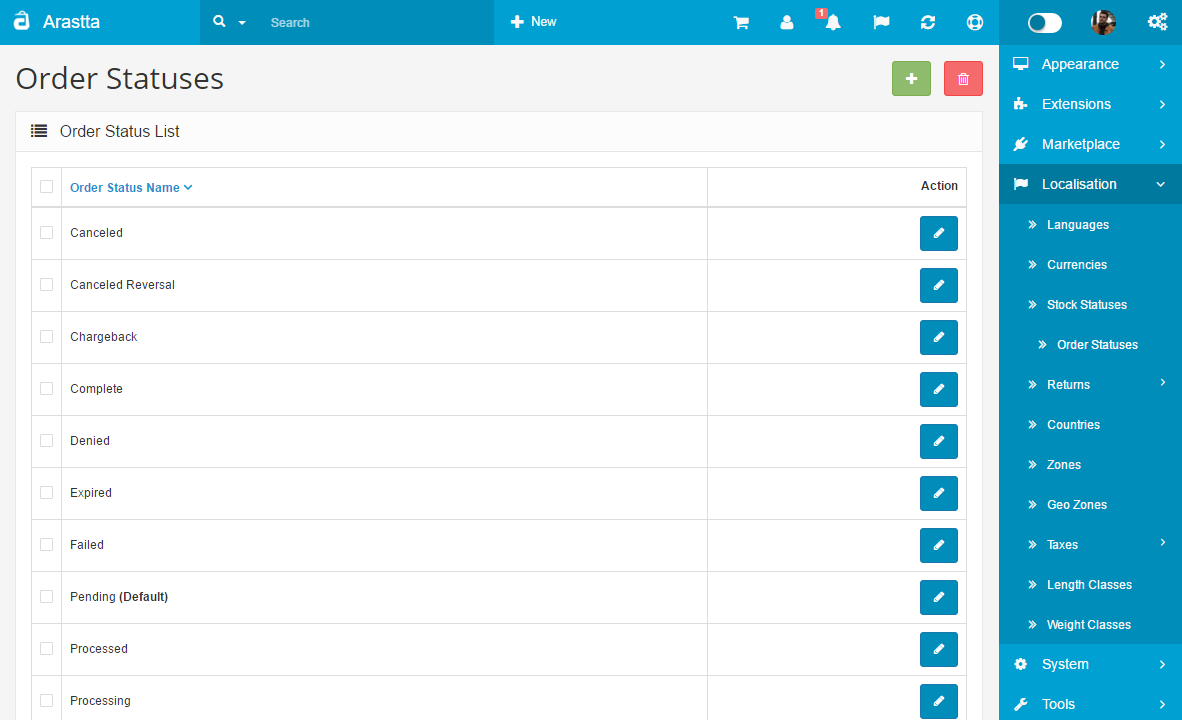The width and height of the screenshot is (1182, 720).
Task: Open Languages in the sidebar
Action: click(x=1077, y=225)
